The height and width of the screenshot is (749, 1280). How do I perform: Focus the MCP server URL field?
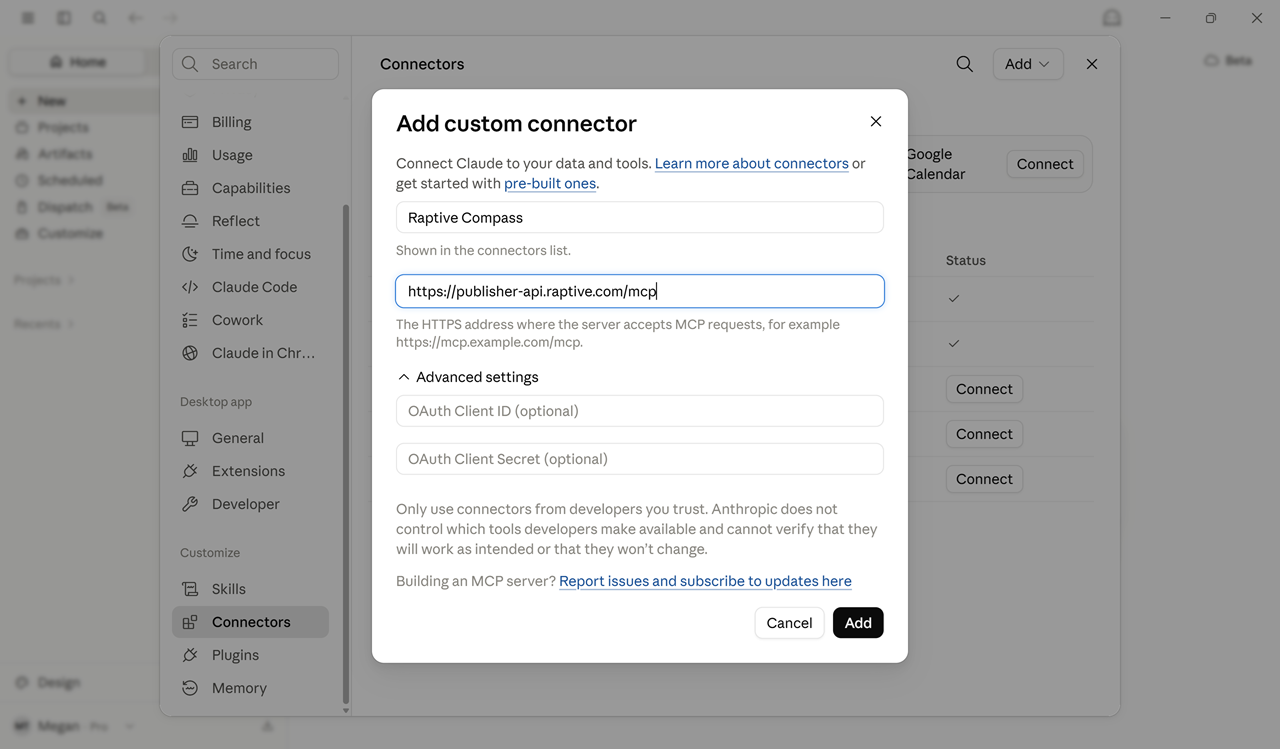(x=640, y=291)
